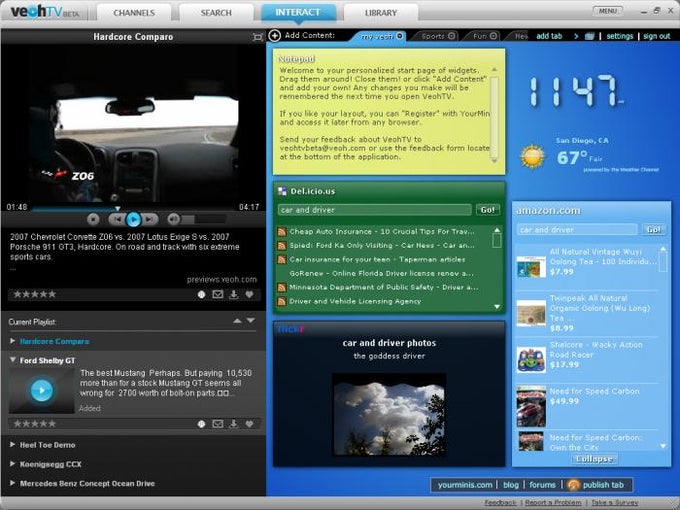Play the Ford Shelby GT thumbnail
This screenshot has height=510, width=680.
(42, 390)
